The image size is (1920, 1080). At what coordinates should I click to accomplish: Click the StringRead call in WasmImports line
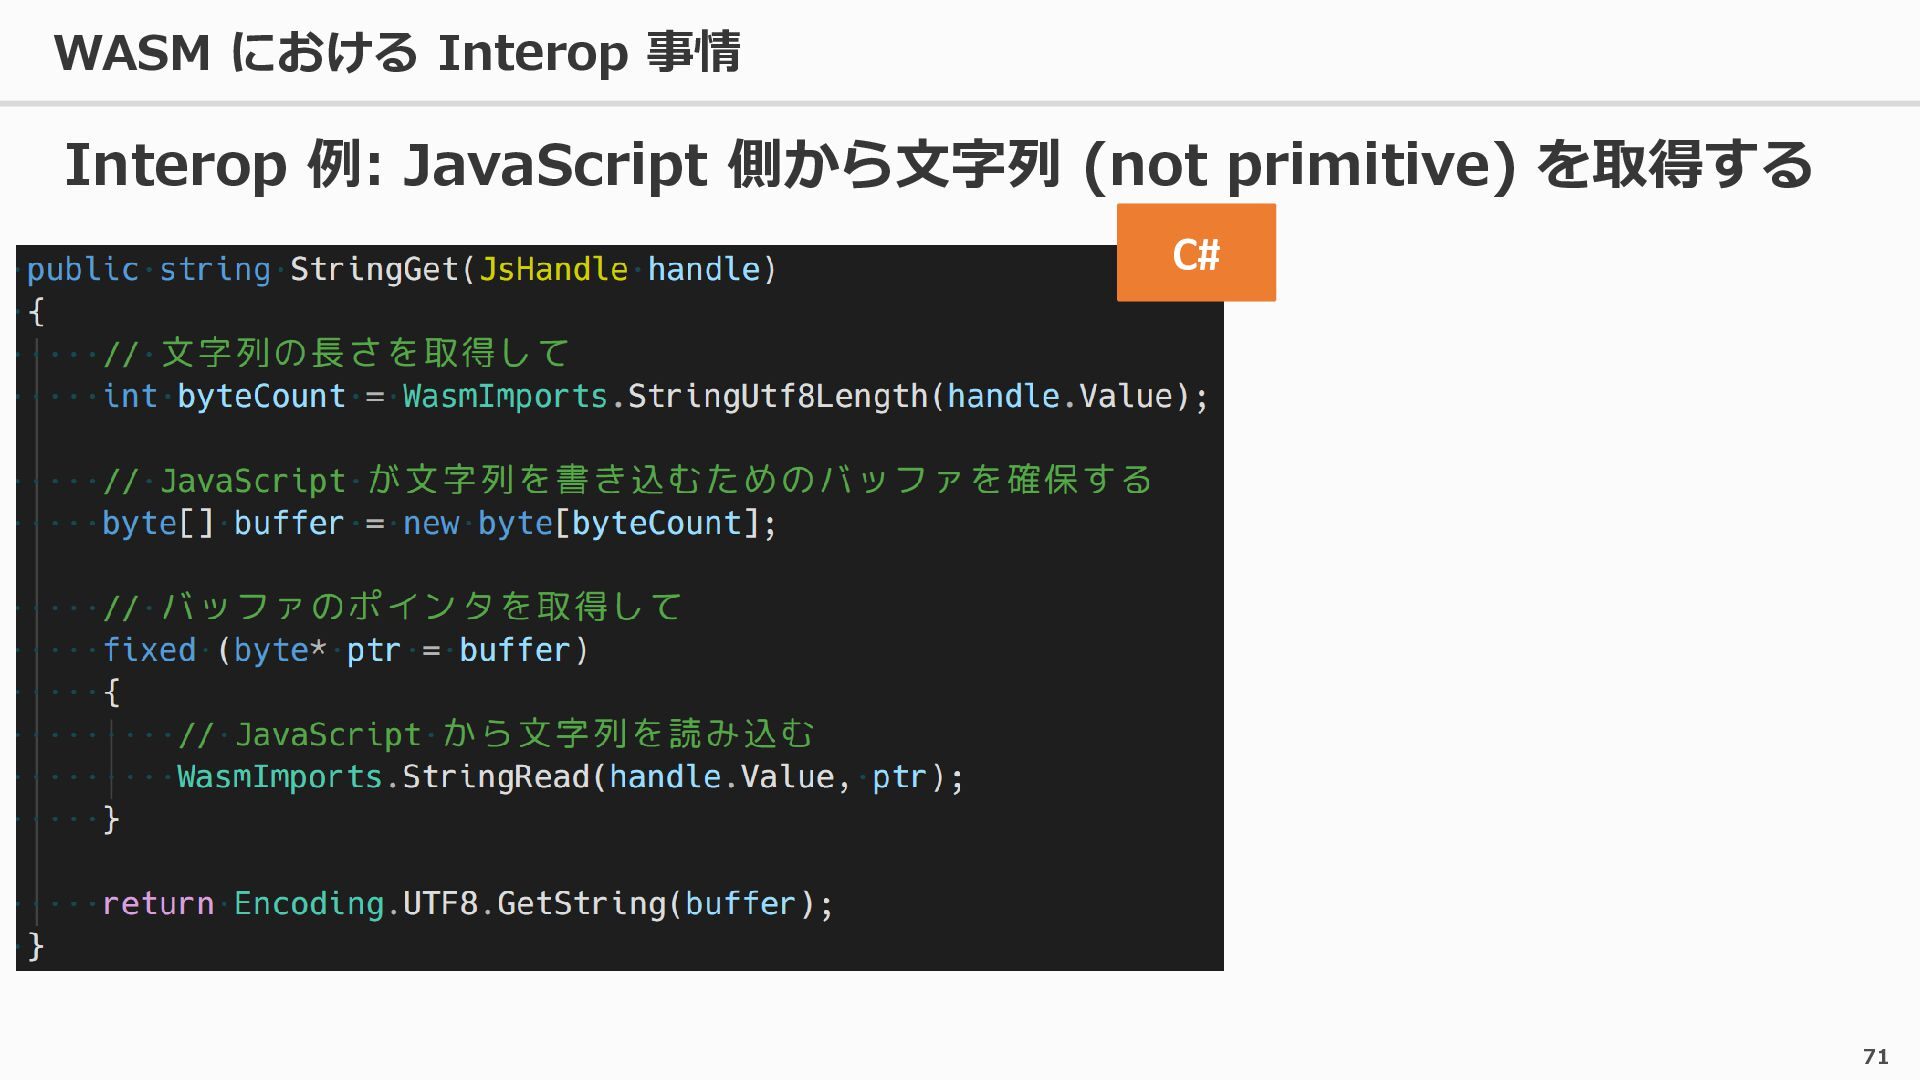pos(496,778)
